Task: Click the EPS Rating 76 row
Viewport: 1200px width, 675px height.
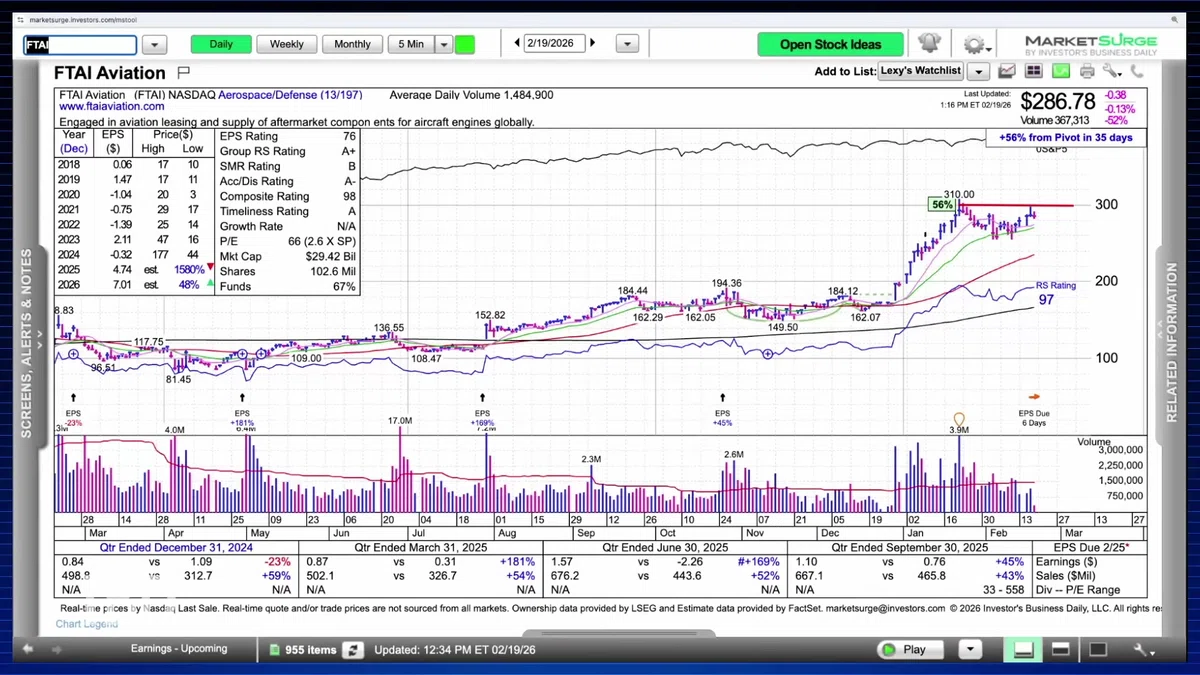Action: [287, 136]
